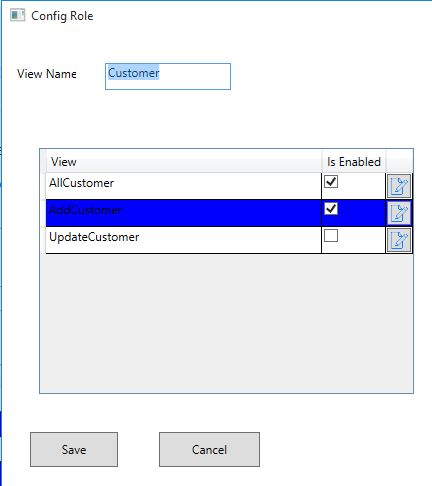Click the View Name input field
Image resolution: width=432 pixels, height=486 pixels.
(168, 76)
